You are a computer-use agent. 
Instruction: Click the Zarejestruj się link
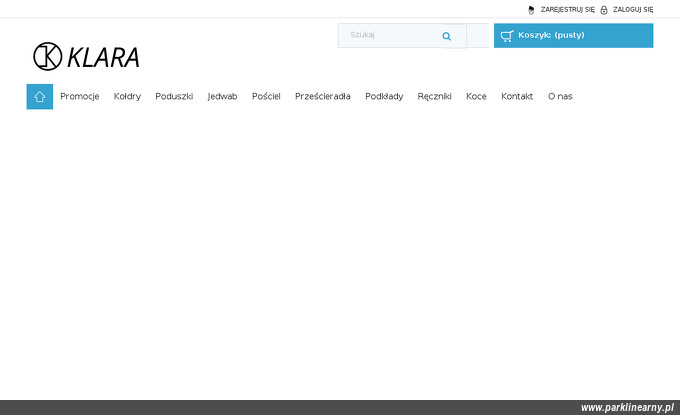point(568,10)
